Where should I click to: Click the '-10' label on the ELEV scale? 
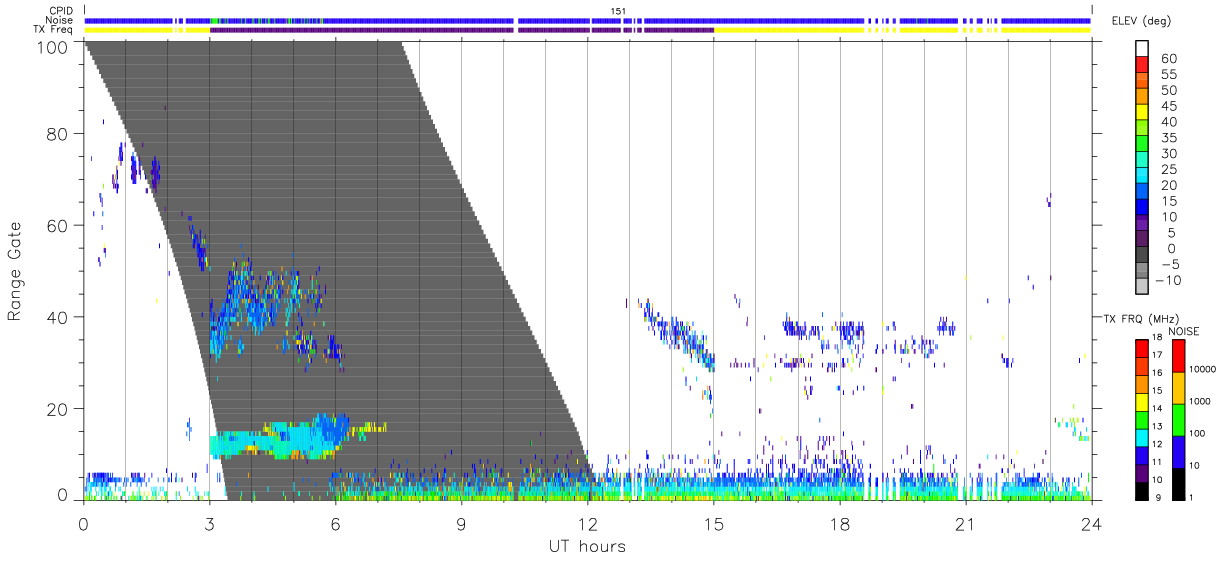(1169, 280)
